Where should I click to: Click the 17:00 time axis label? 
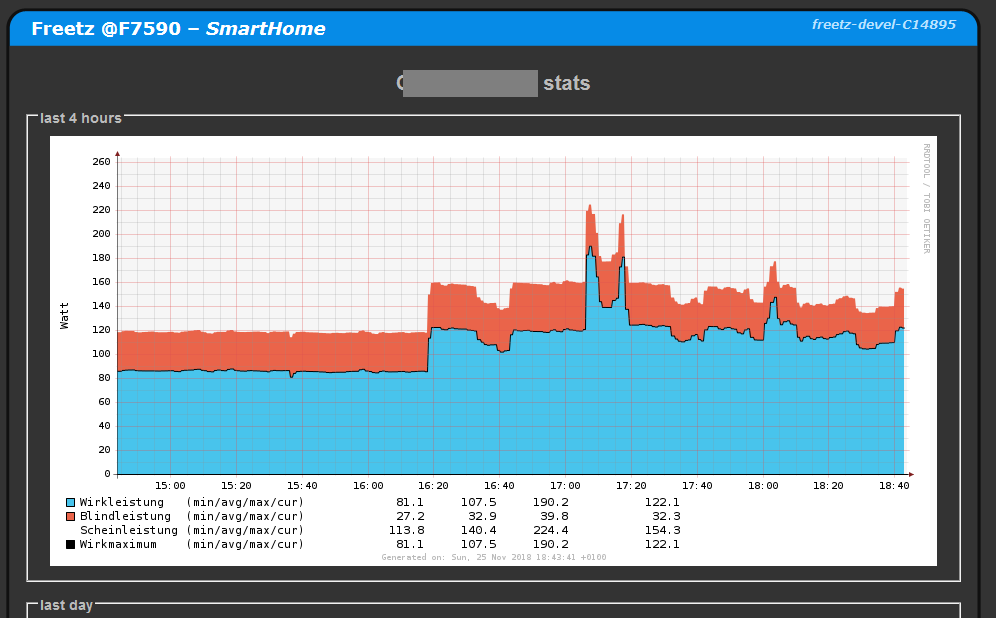click(565, 485)
